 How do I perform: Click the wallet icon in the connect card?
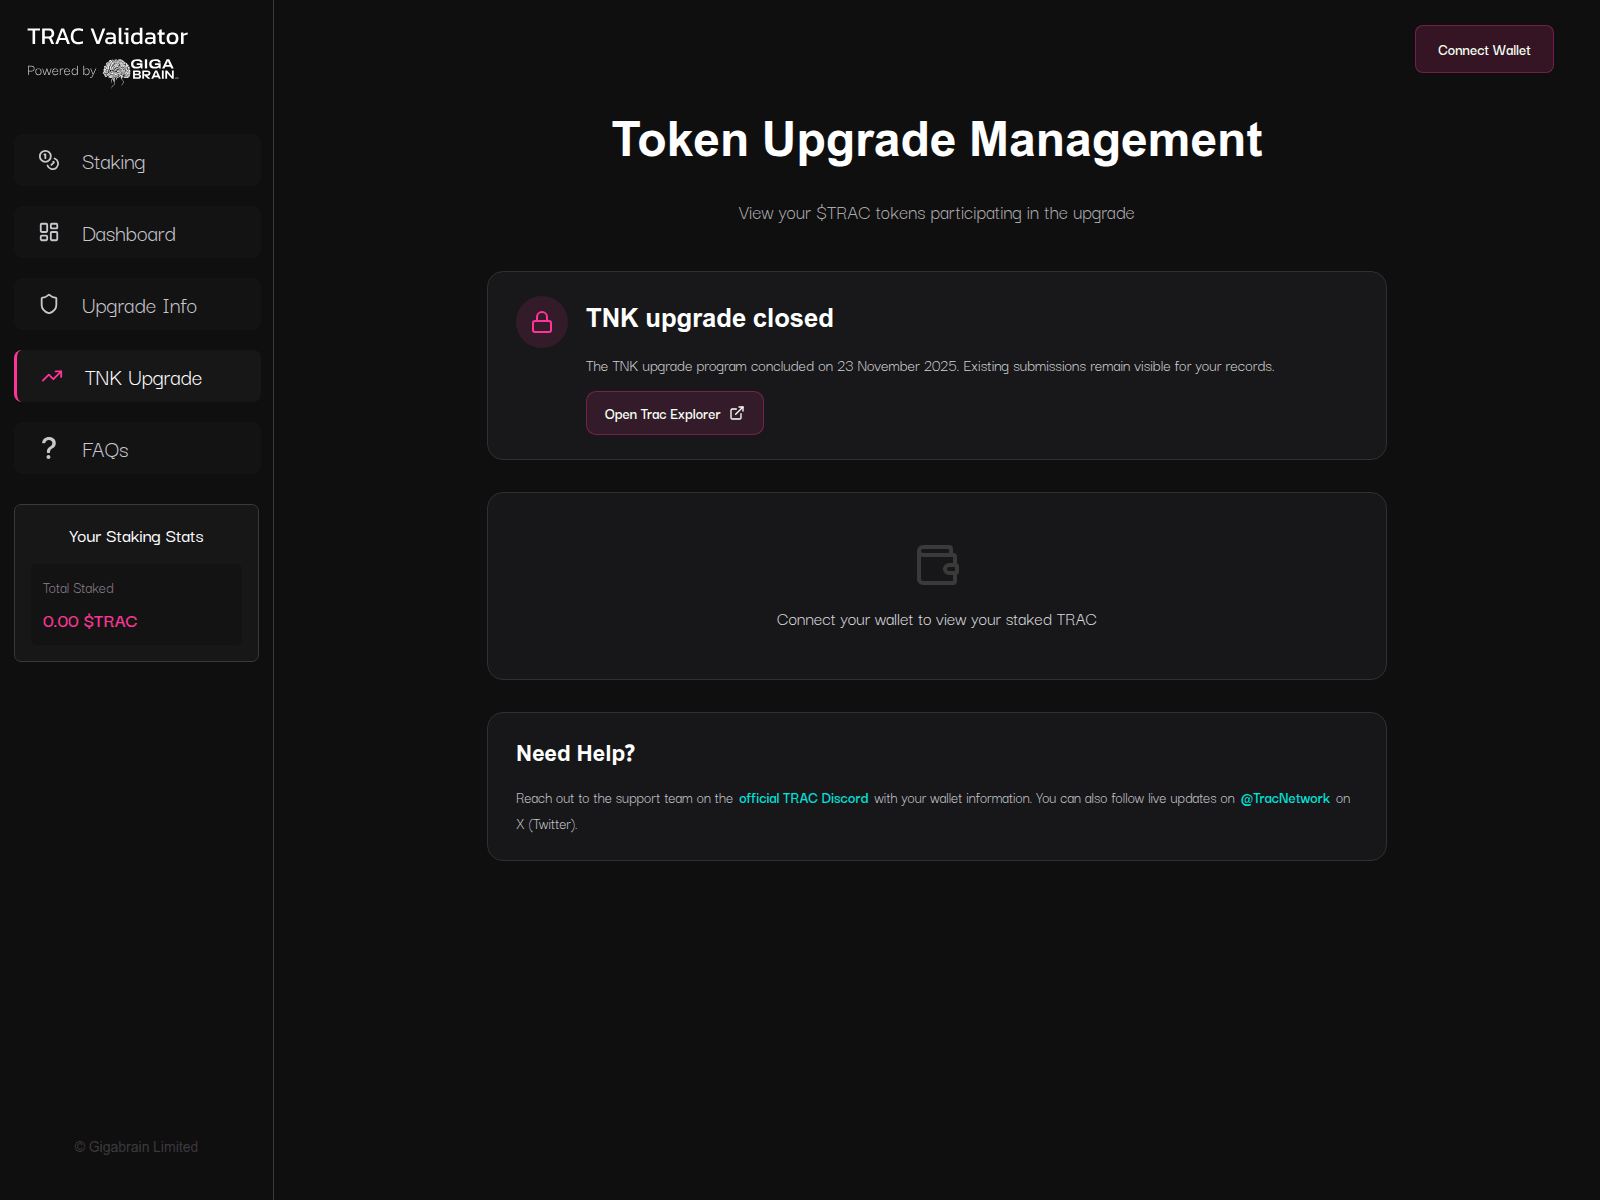point(937,565)
